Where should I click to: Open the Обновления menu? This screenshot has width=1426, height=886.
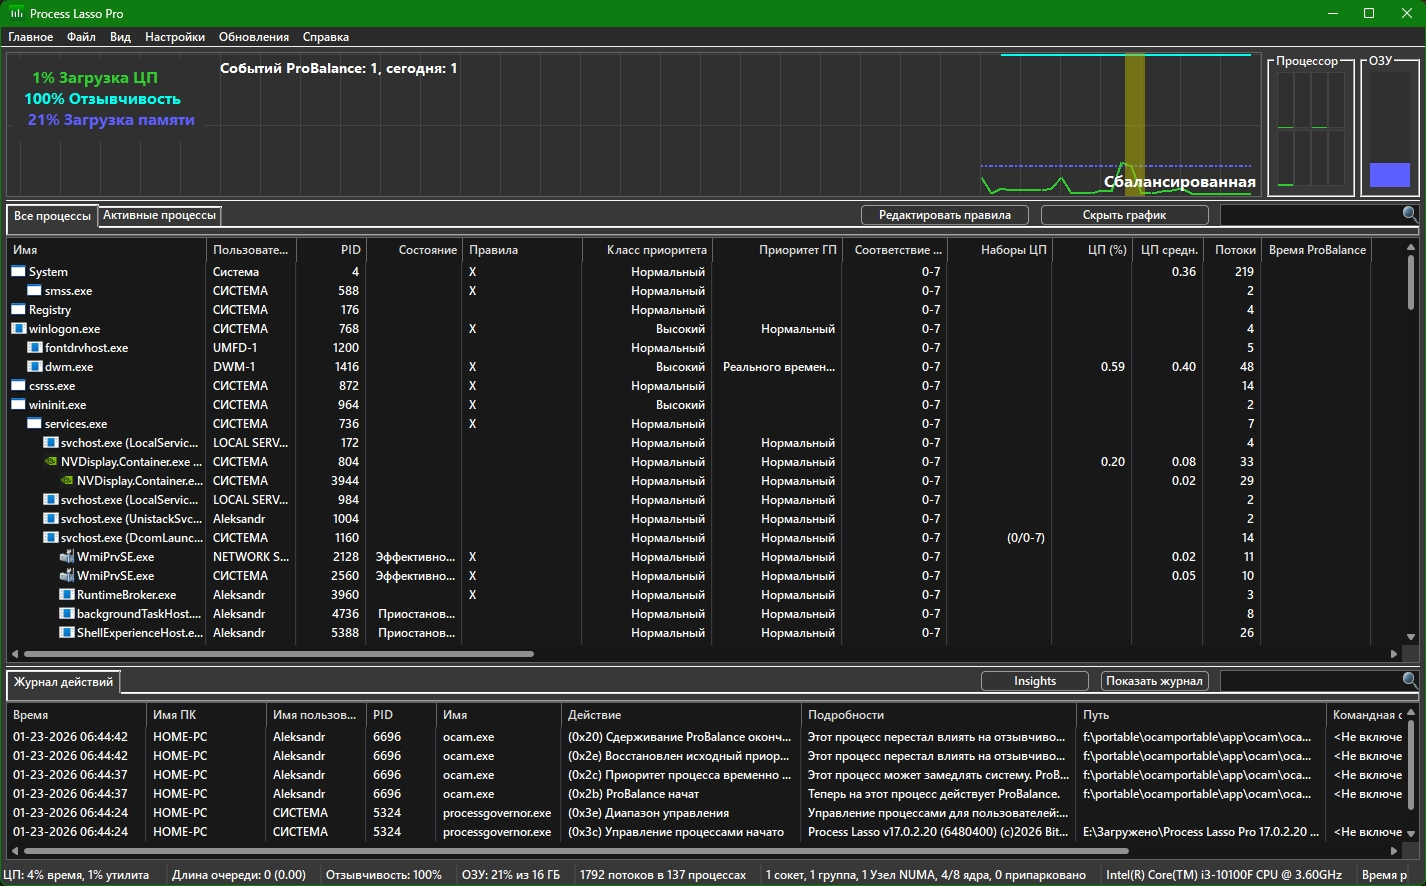(x=254, y=37)
